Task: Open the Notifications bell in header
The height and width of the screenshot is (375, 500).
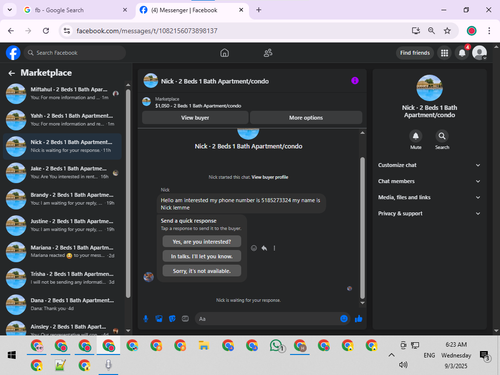Action: (462, 53)
